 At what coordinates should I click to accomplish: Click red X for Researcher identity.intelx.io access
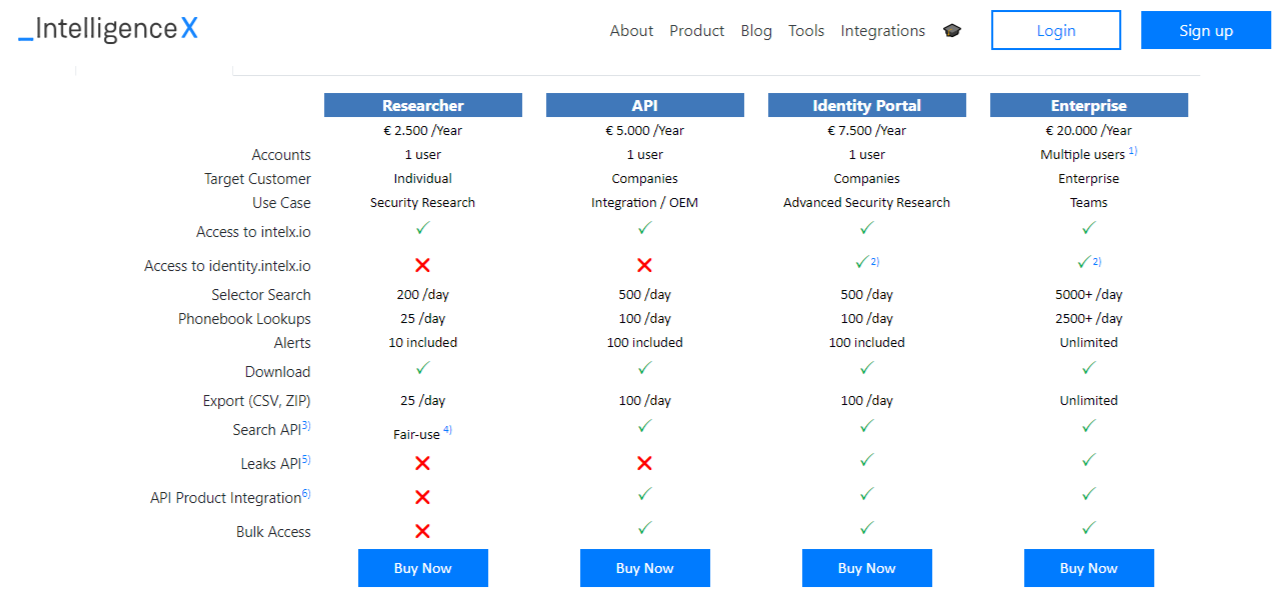(423, 265)
